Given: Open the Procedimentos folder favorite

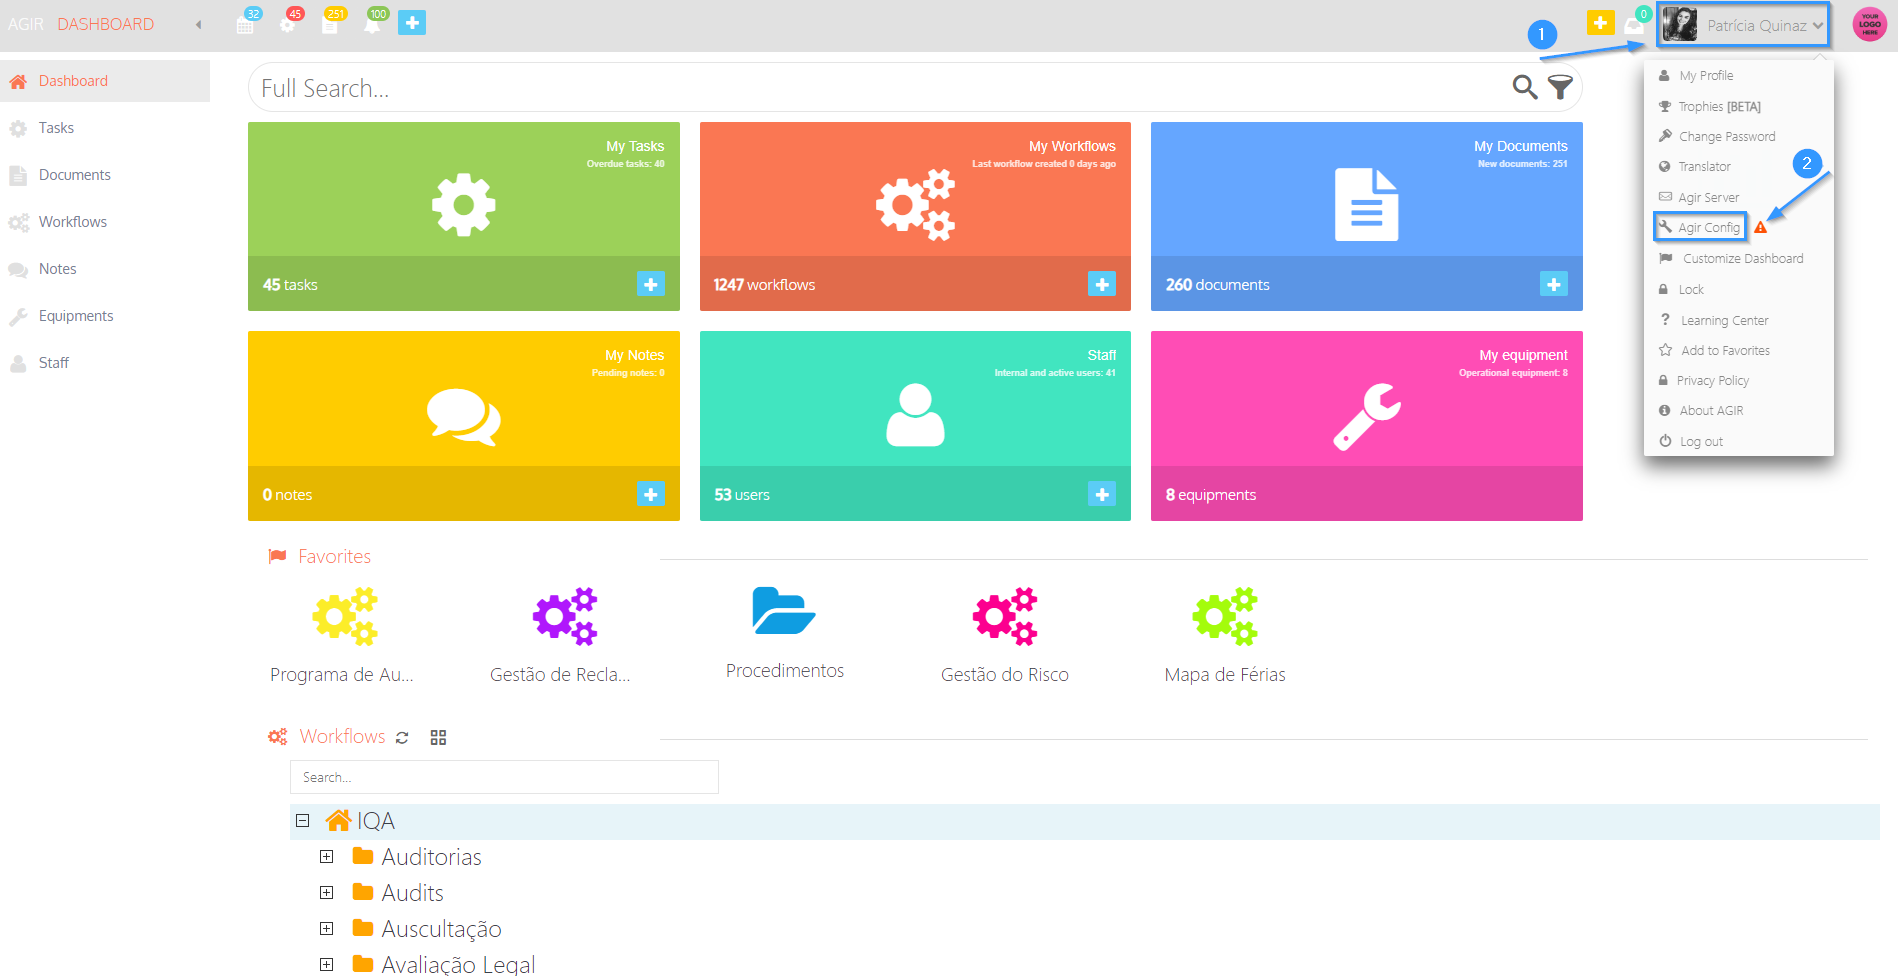Looking at the screenshot, I should coord(784,611).
